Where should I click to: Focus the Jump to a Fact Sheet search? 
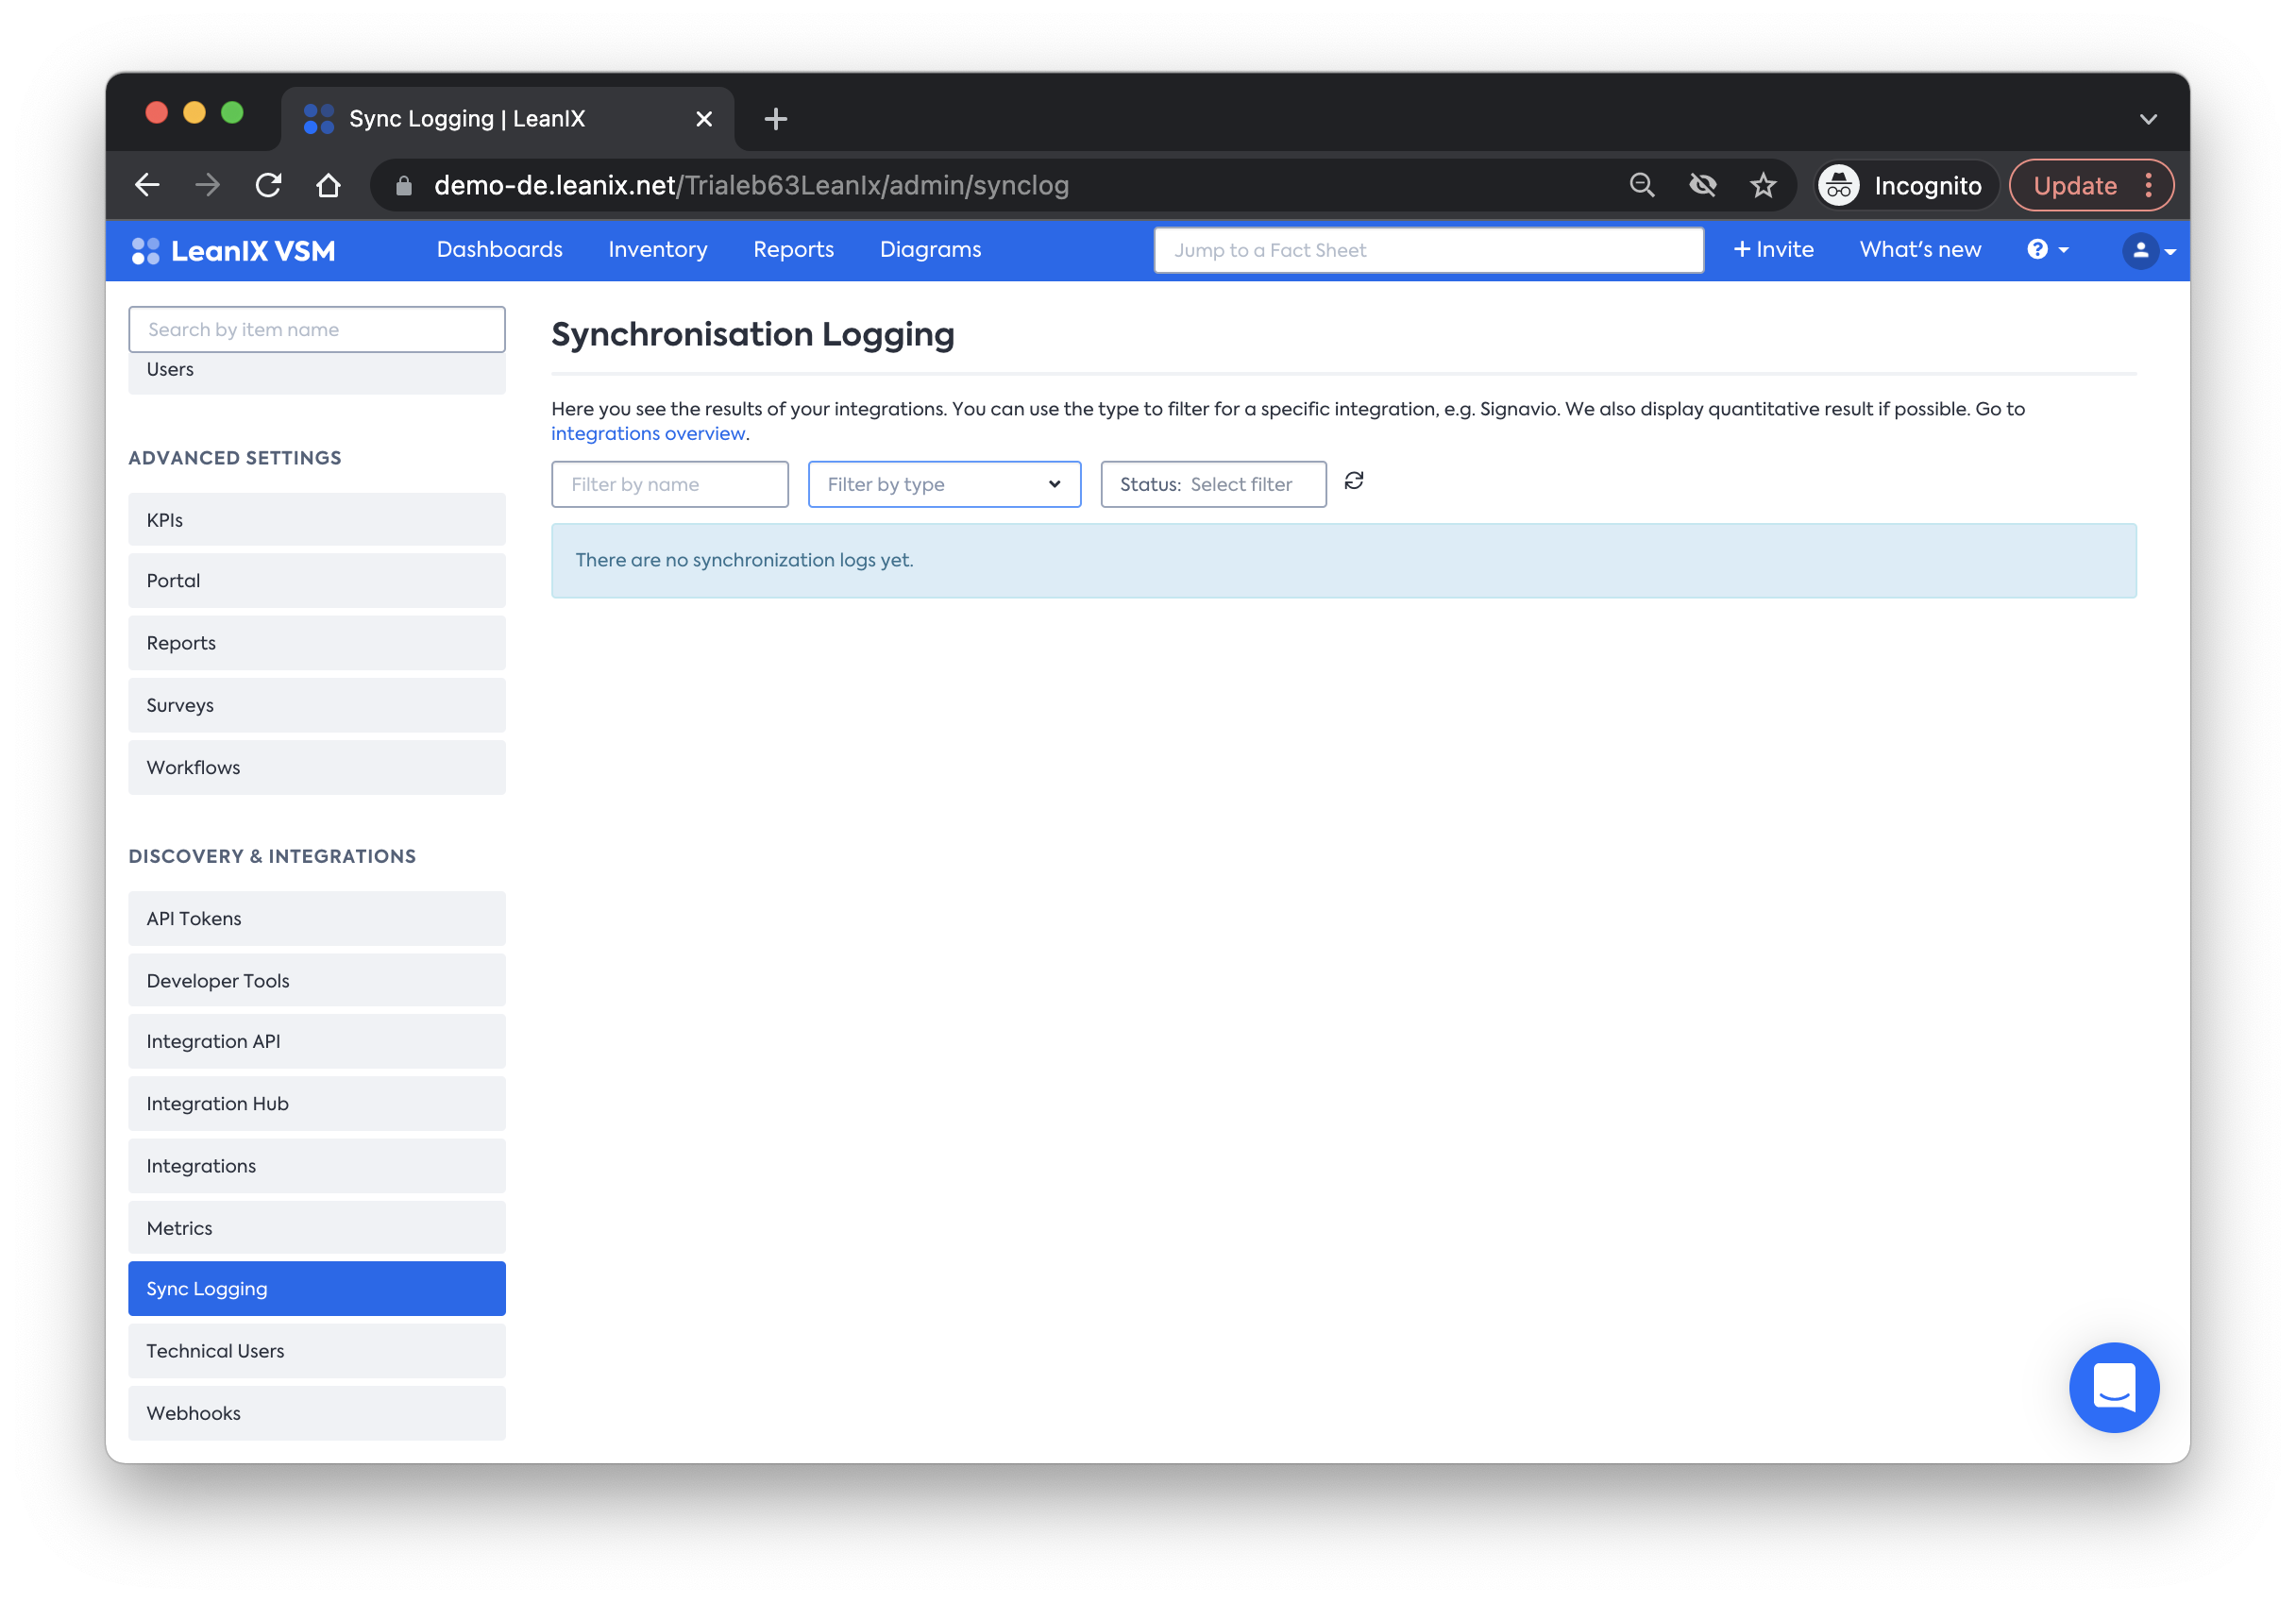tap(1427, 250)
